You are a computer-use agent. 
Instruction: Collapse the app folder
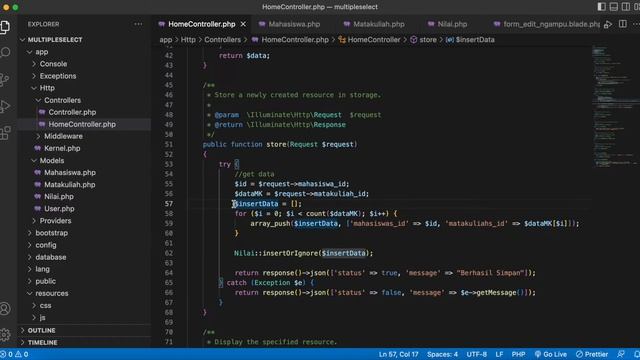(x=42, y=52)
